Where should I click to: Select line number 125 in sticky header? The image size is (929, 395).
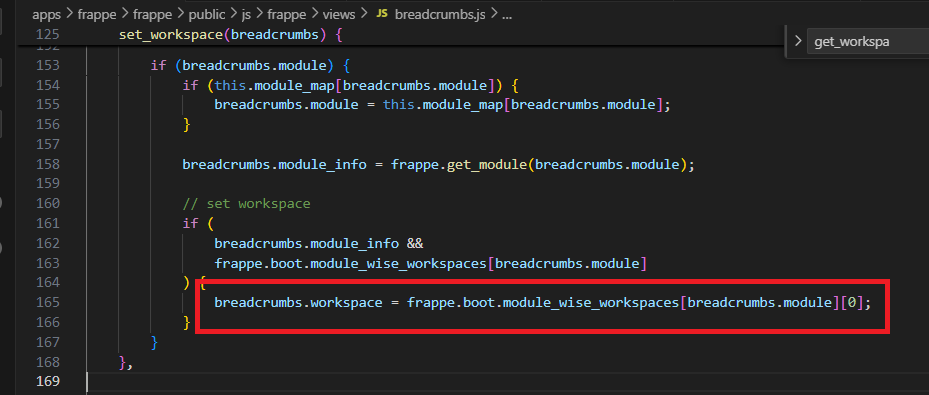pos(48,34)
